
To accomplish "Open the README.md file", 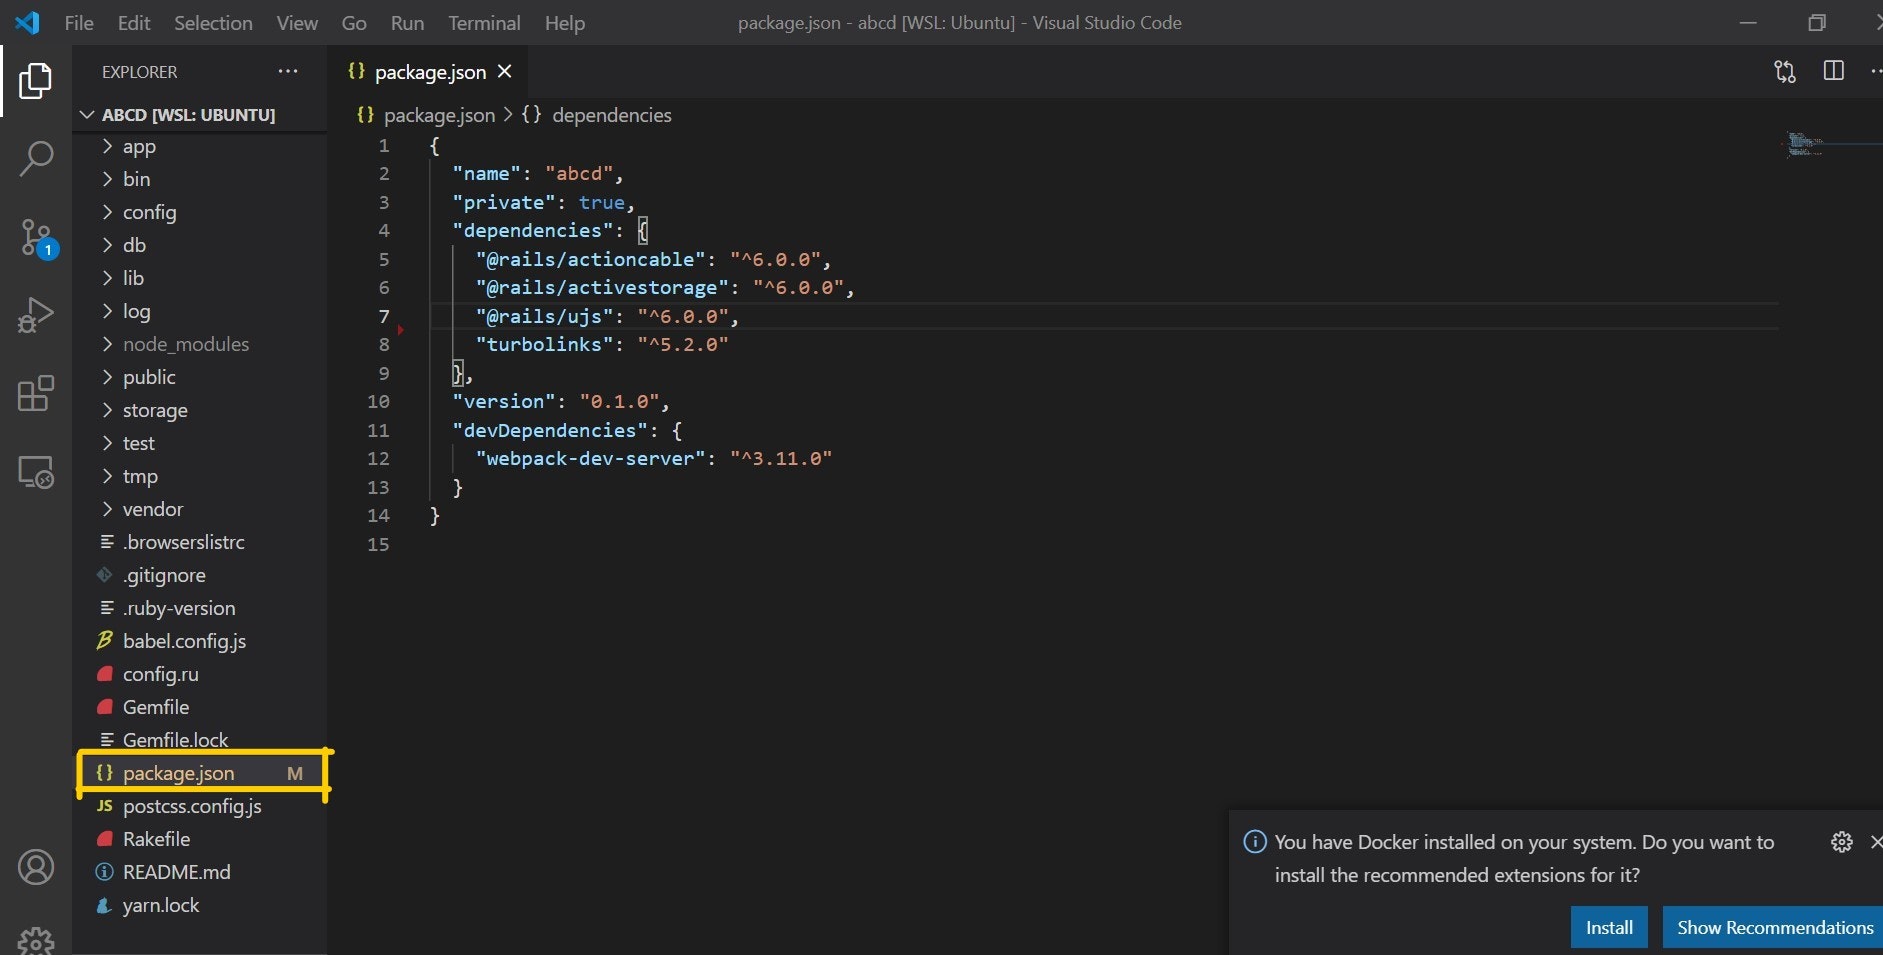I will [200, 872].
